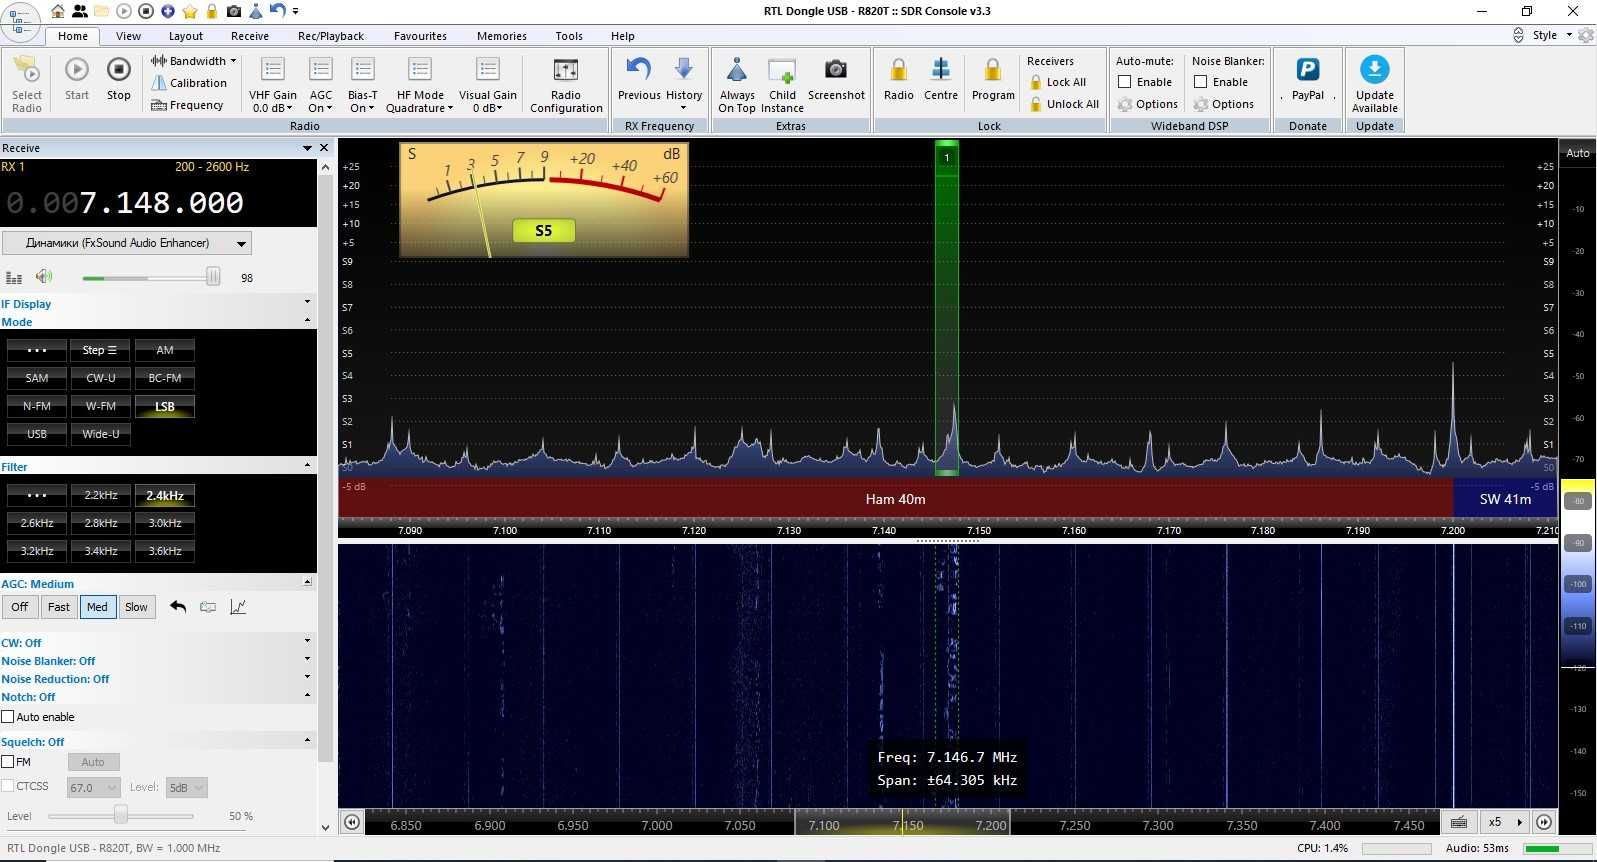Click the AGC undo arrow icon
The height and width of the screenshot is (862, 1597).
tap(178, 607)
